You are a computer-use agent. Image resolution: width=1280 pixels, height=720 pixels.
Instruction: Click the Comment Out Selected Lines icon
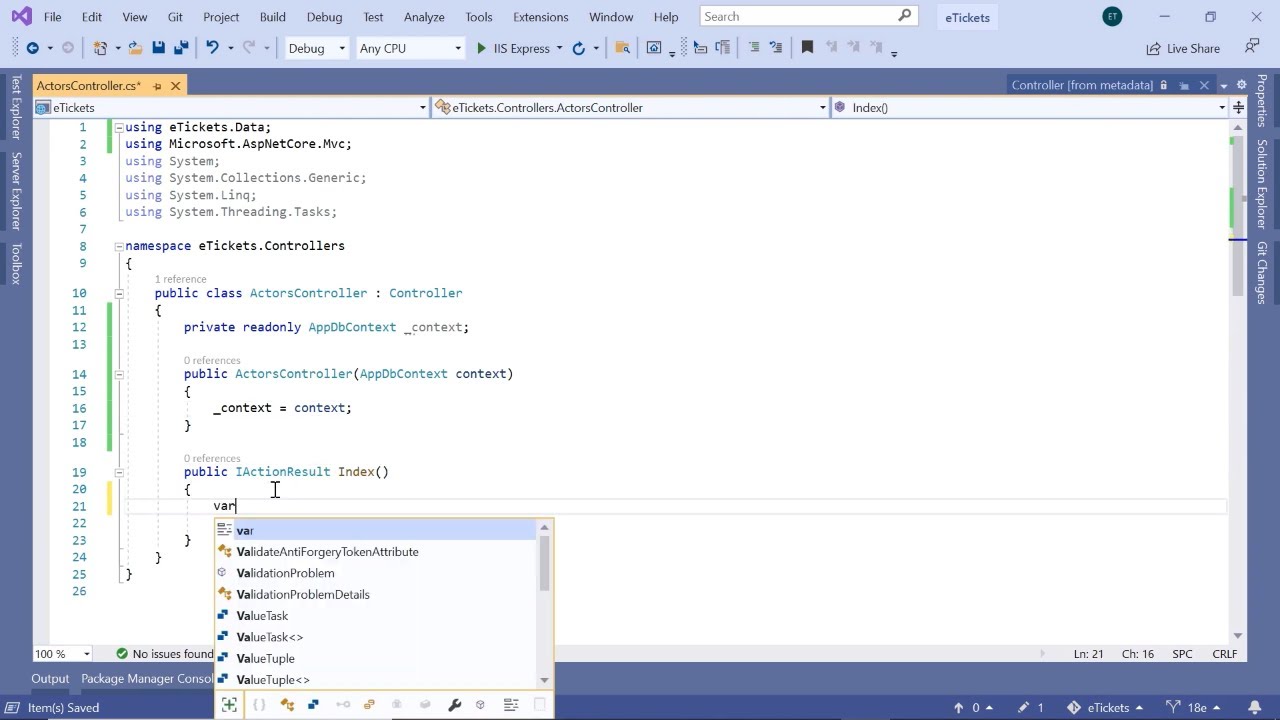754,48
